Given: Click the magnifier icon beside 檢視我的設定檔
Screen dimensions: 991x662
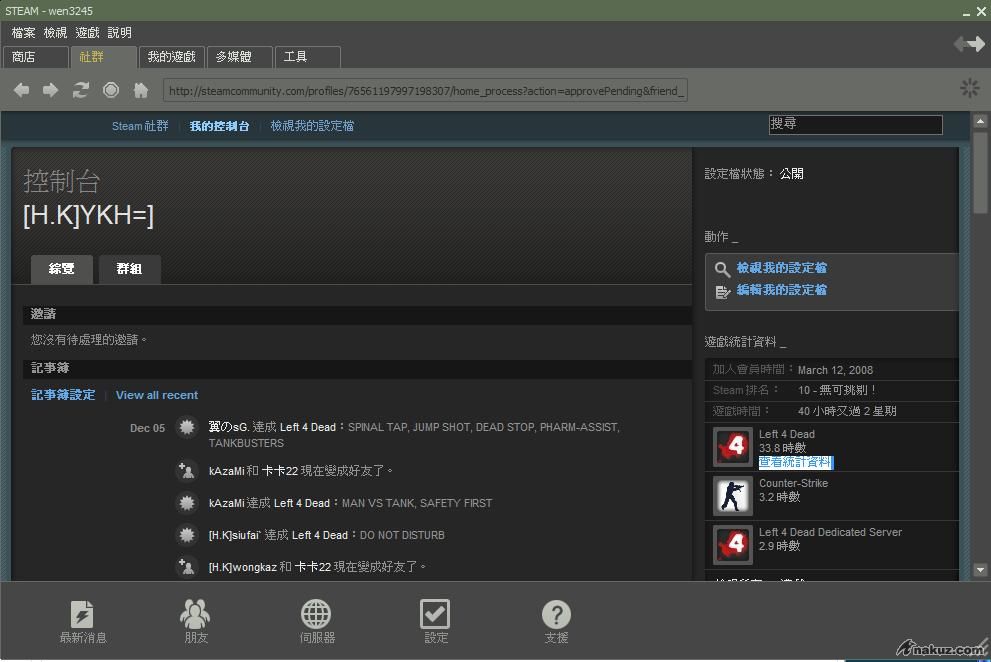Looking at the screenshot, I should (x=722, y=269).
